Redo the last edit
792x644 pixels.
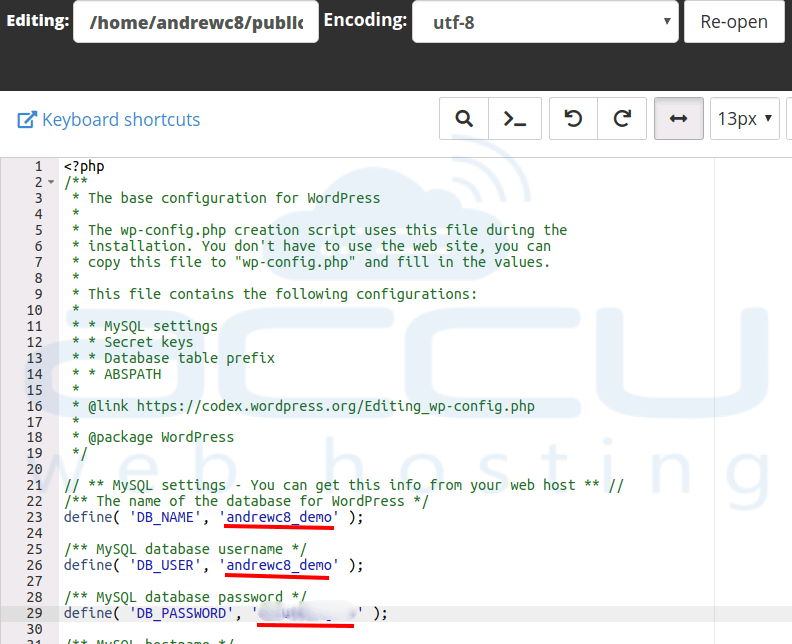pyautogui.click(x=622, y=119)
